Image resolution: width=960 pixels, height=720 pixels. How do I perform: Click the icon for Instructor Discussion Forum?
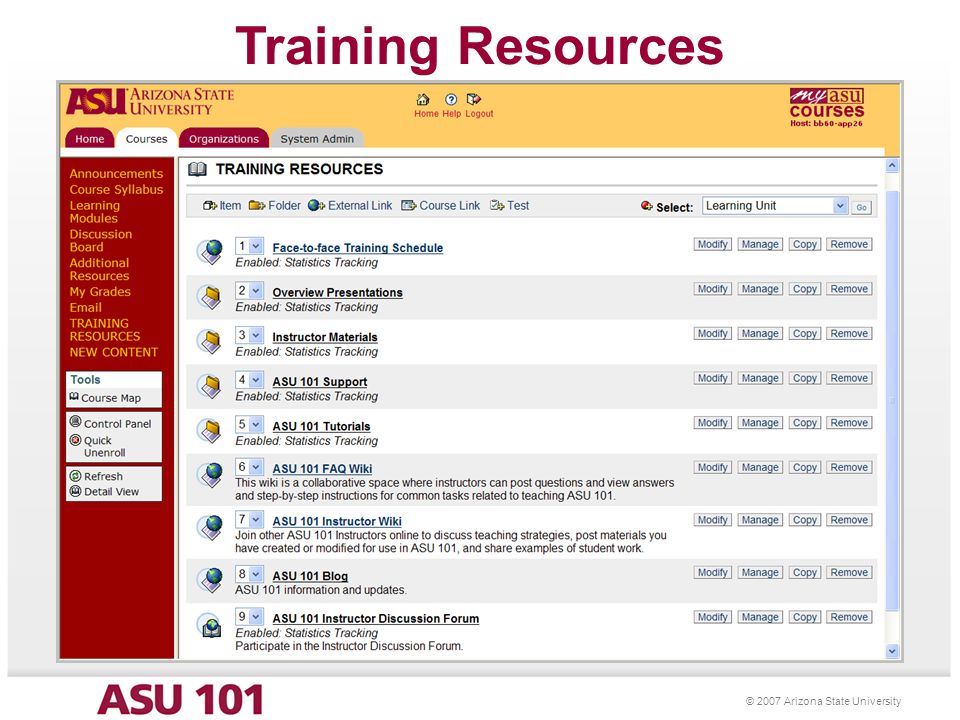[x=211, y=626]
